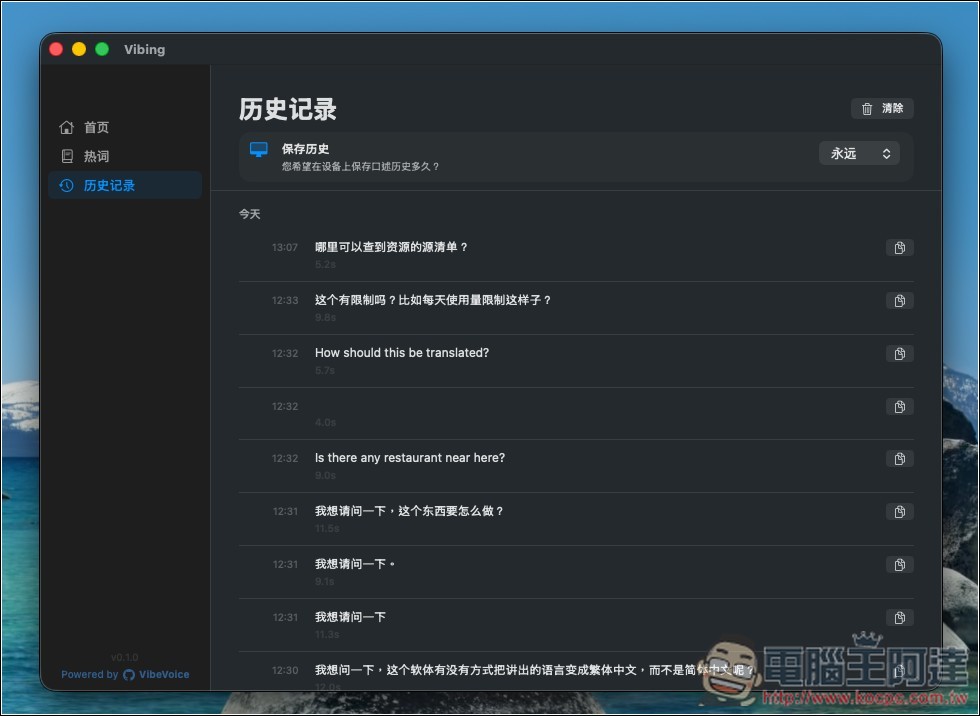Open the 永远 retention duration dropdown
This screenshot has width=980, height=716.
click(858, 153)
